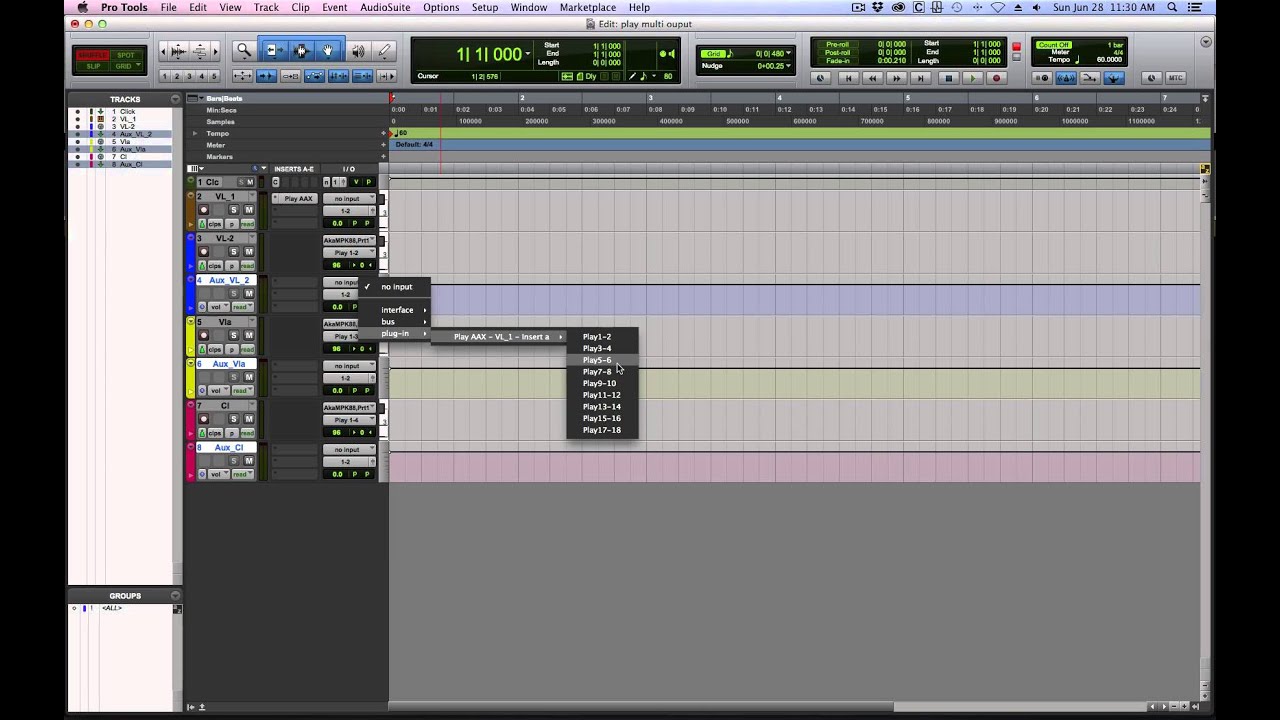Choose Play1-2 from plug-in submenu

click(x=602, y=337)
